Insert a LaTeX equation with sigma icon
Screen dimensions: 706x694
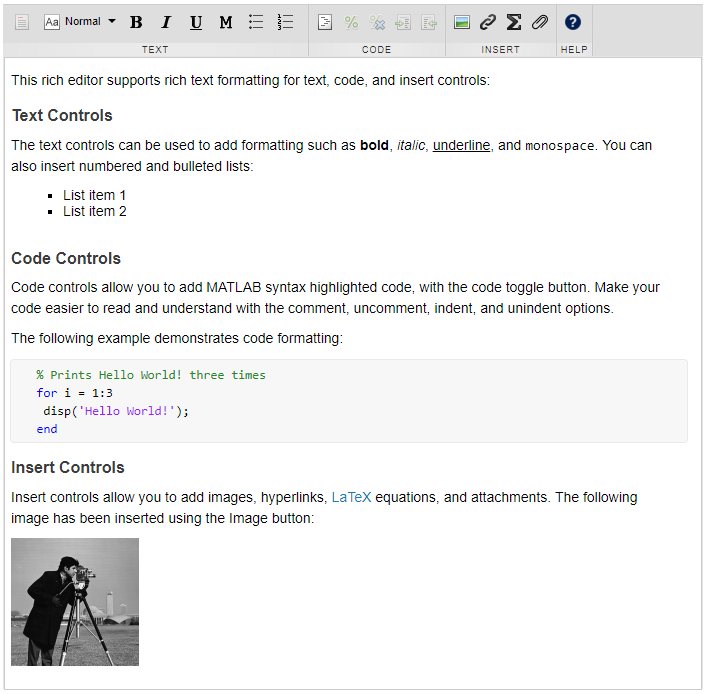point(514,22)
